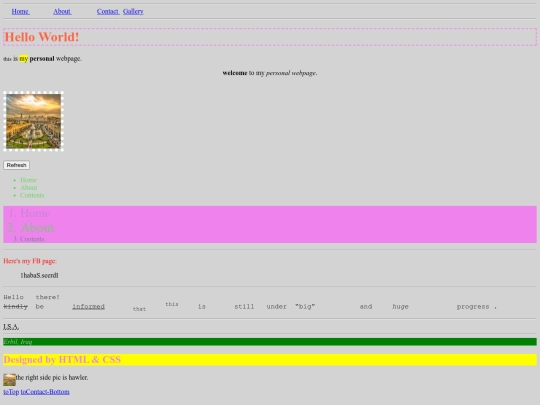
Task: Click the I.S.A. abbreviation
Action: 11,326
